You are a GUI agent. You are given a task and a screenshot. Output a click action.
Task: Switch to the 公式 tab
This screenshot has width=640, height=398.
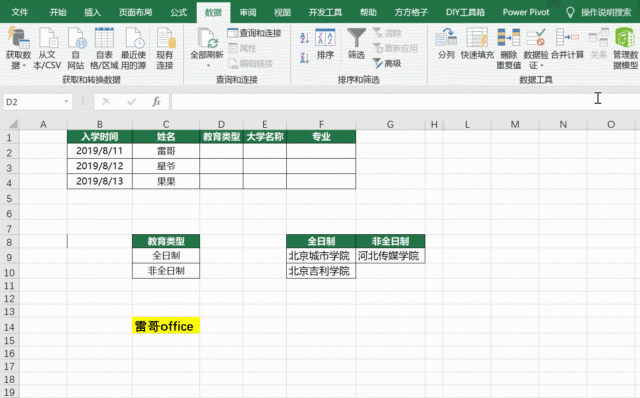point(178,12)
